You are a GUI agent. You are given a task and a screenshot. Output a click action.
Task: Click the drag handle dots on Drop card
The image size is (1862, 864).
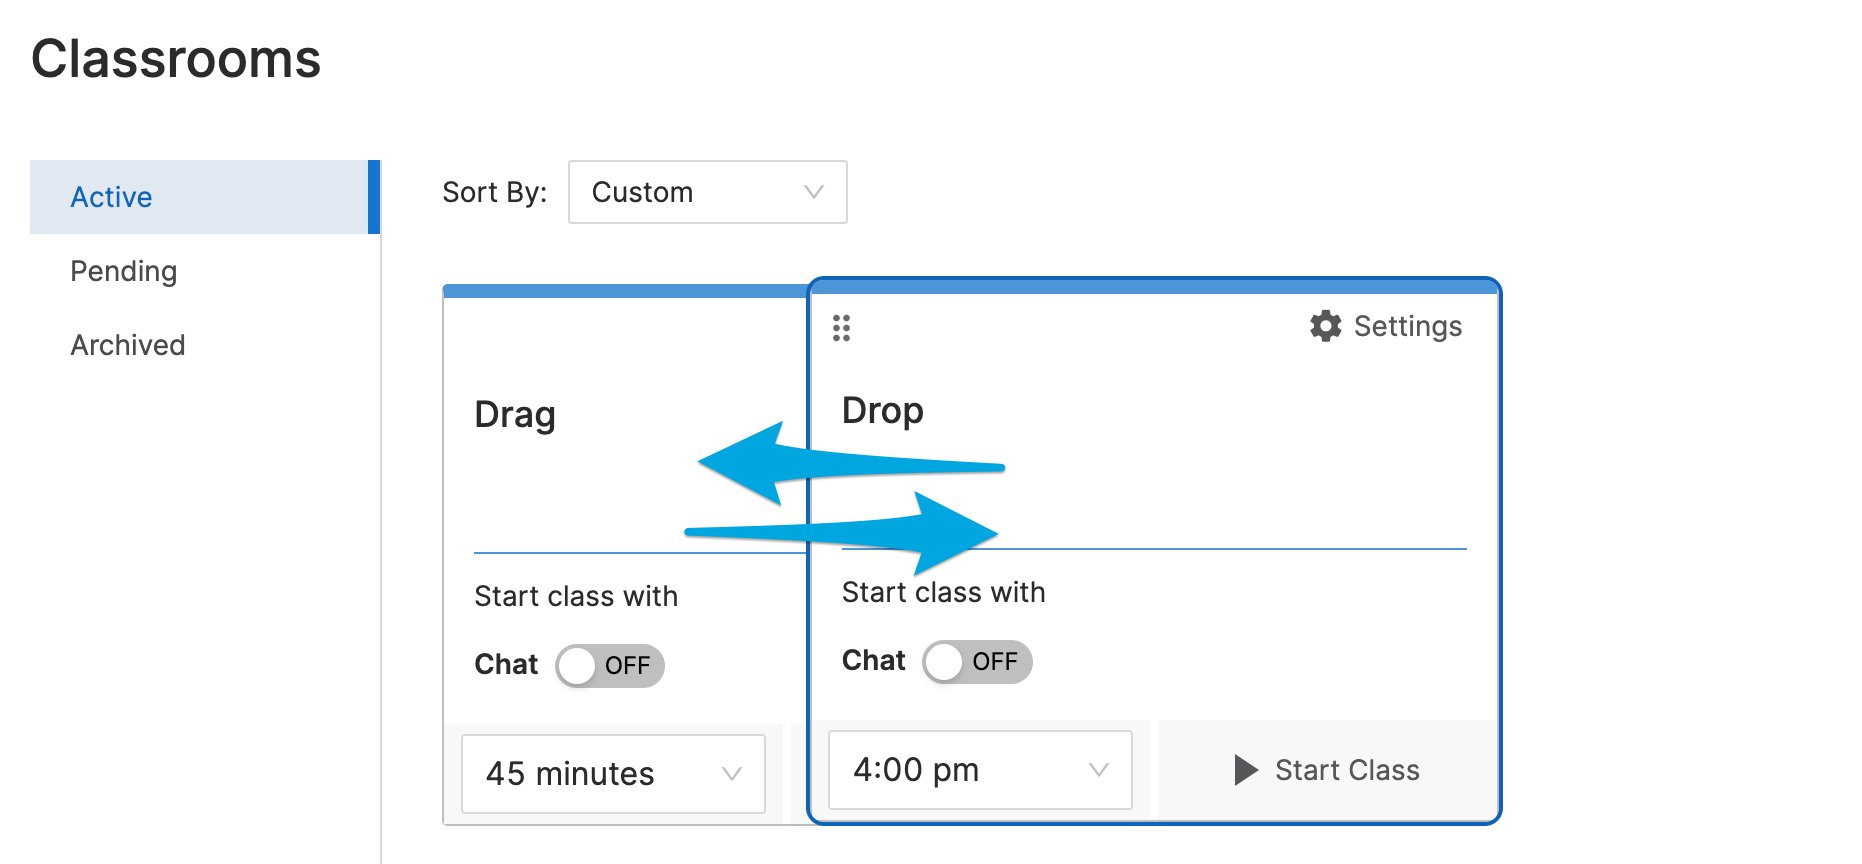point(841,328)
